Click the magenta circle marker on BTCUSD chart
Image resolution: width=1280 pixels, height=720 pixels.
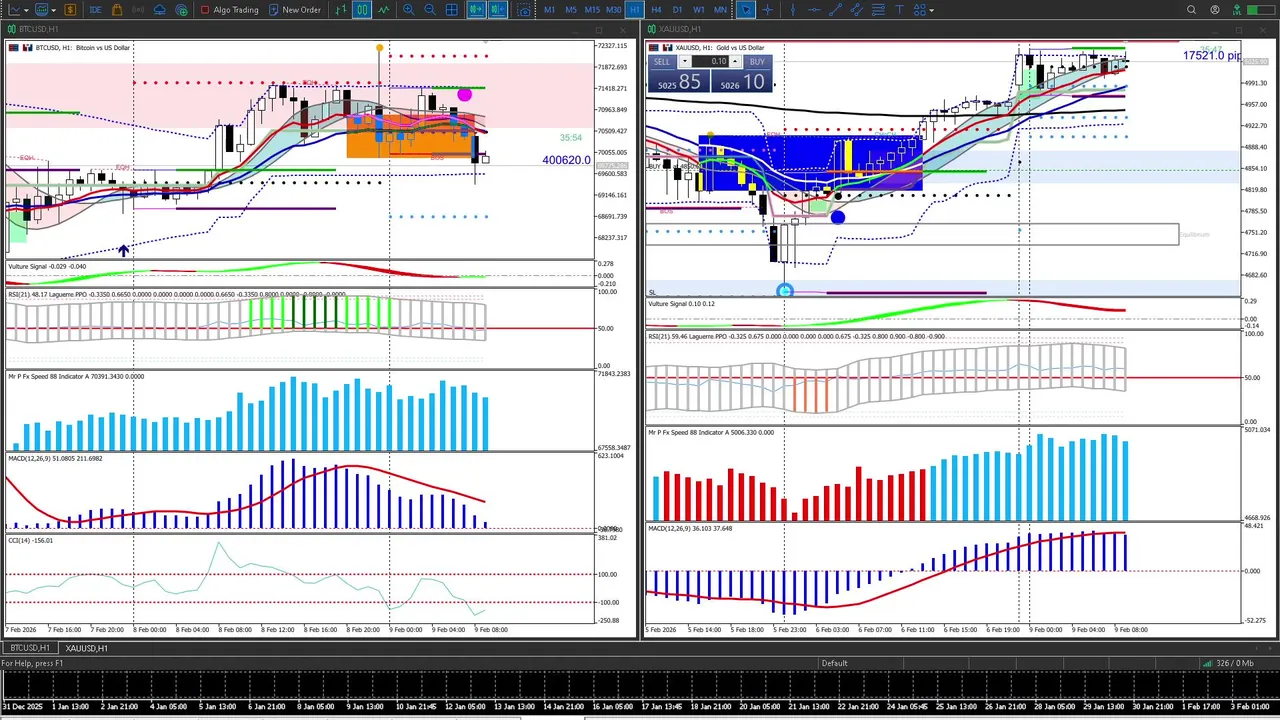click(464, 95)
